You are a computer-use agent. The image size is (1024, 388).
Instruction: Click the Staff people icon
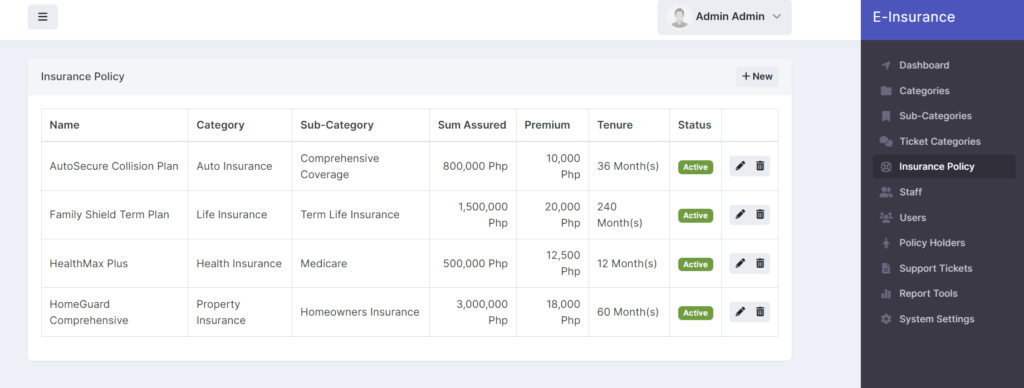pyautogui.click(x=886, y=192)
